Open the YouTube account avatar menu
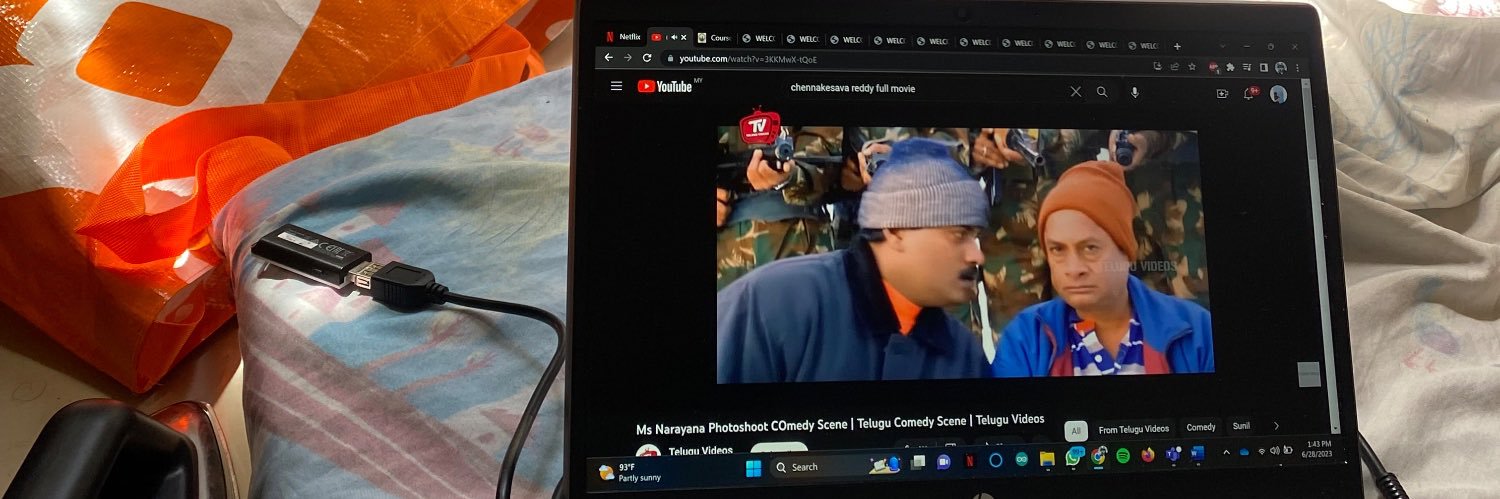Viewport: 1500px width, 499px height. (x=1278, y=94)
